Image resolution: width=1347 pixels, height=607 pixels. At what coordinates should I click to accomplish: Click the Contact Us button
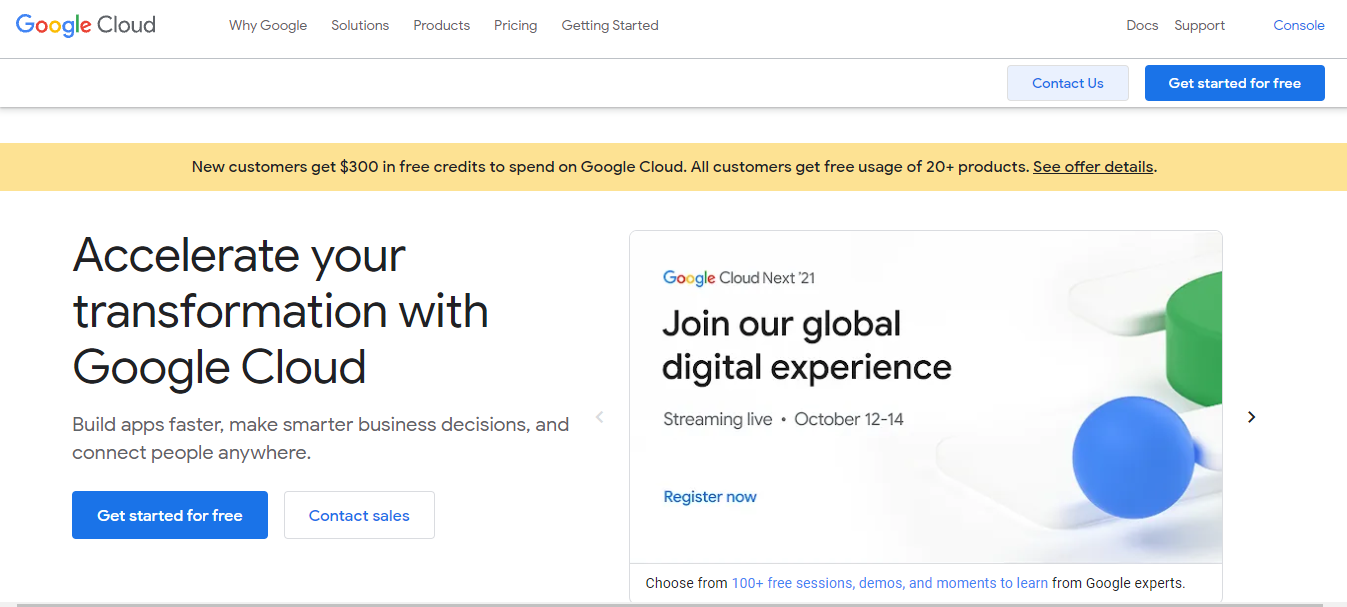click(x=1067, y=83)
